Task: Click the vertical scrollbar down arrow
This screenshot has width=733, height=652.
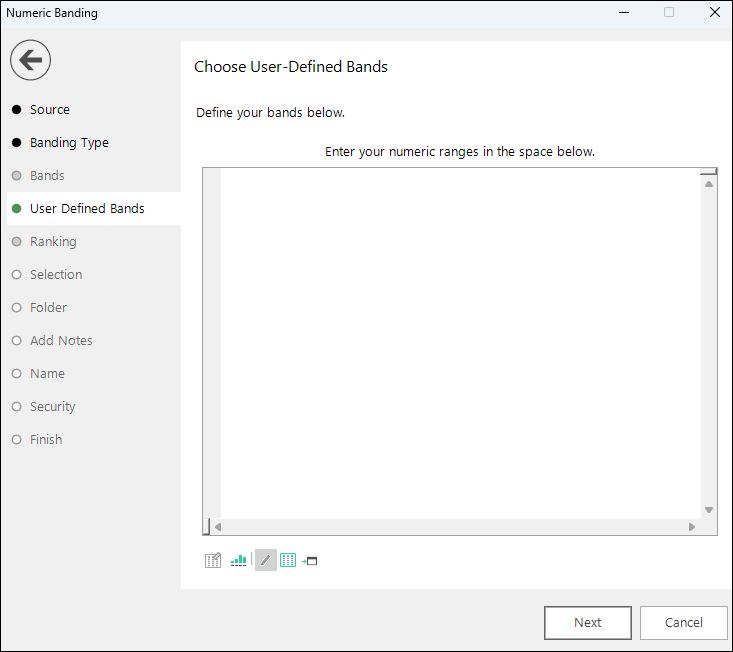Action: [709, 510]
